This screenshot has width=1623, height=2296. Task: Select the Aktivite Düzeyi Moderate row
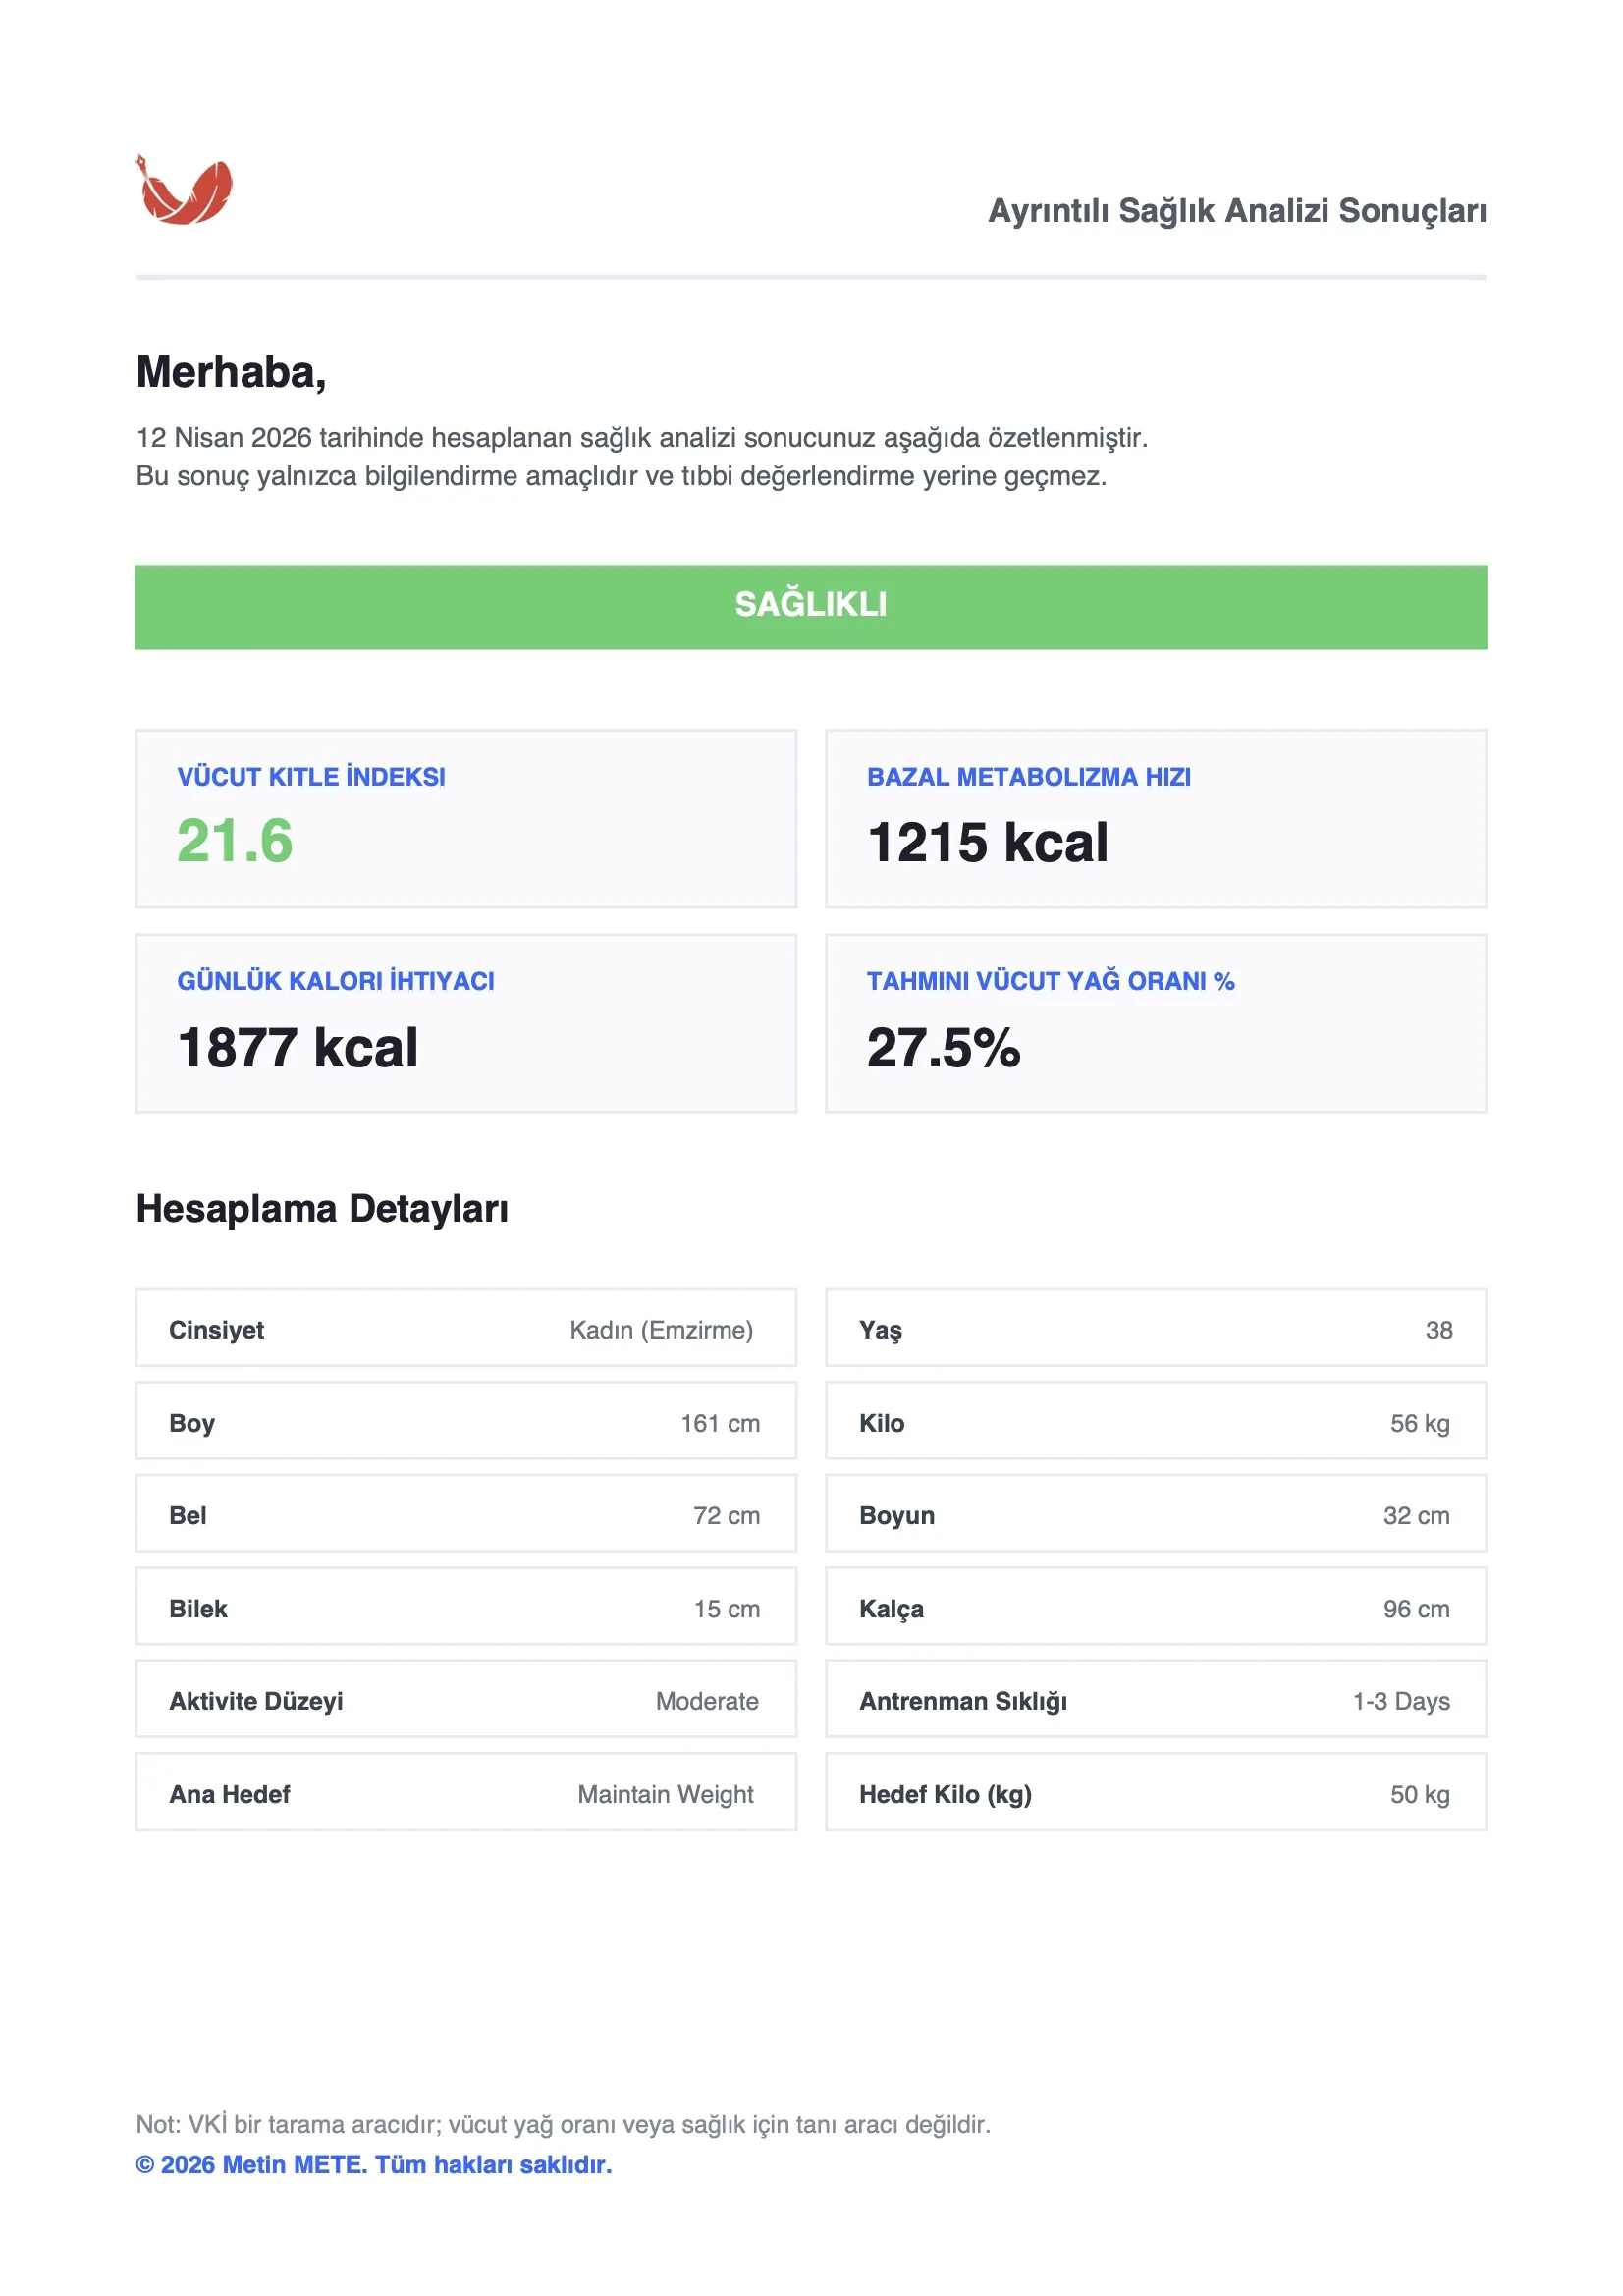(x=466, y=1700)
